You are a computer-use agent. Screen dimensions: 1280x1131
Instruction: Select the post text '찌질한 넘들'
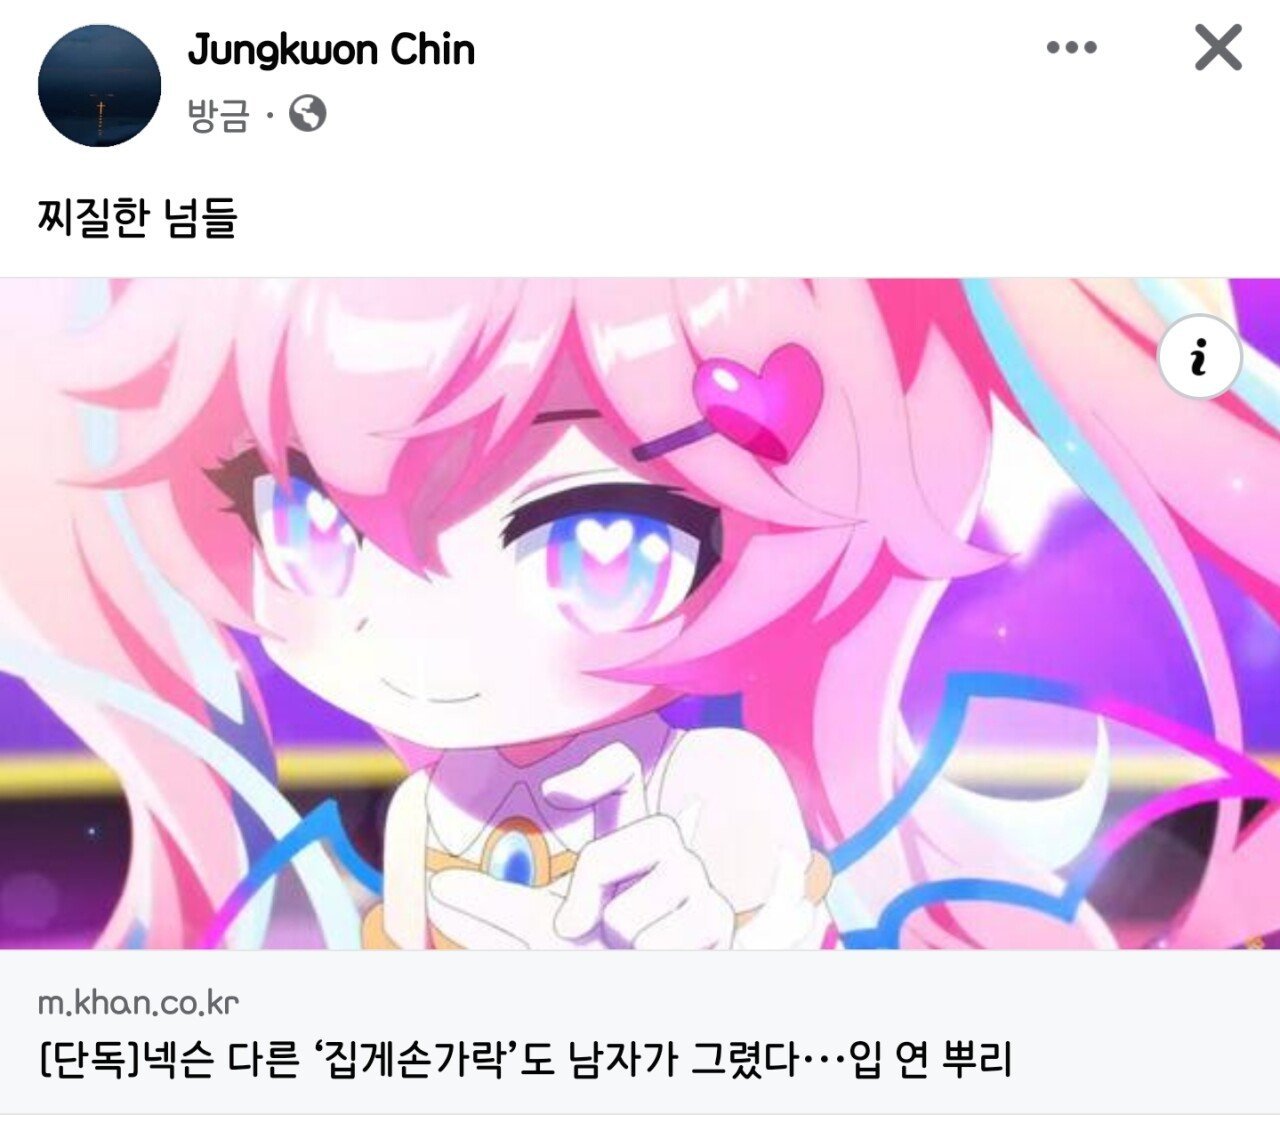[137, 217]
